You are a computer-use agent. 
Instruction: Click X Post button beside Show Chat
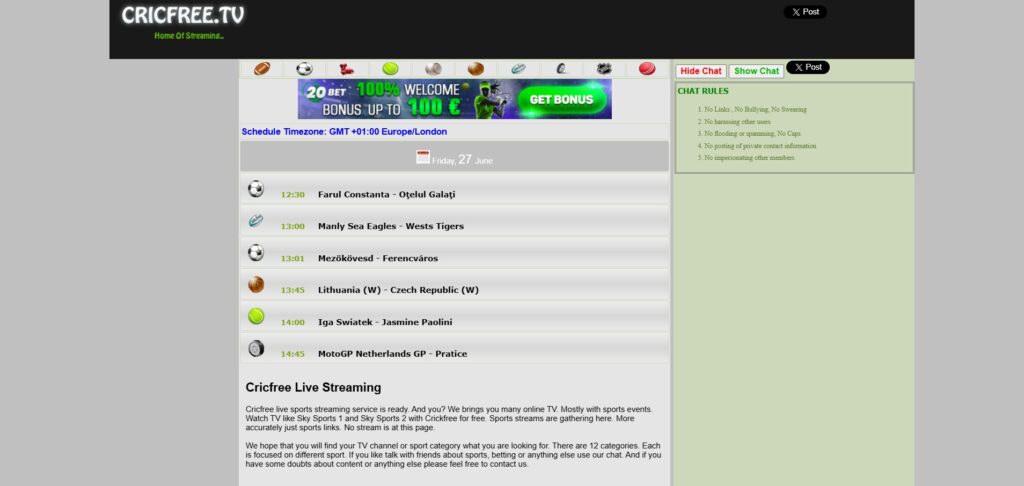click(808, 67)
